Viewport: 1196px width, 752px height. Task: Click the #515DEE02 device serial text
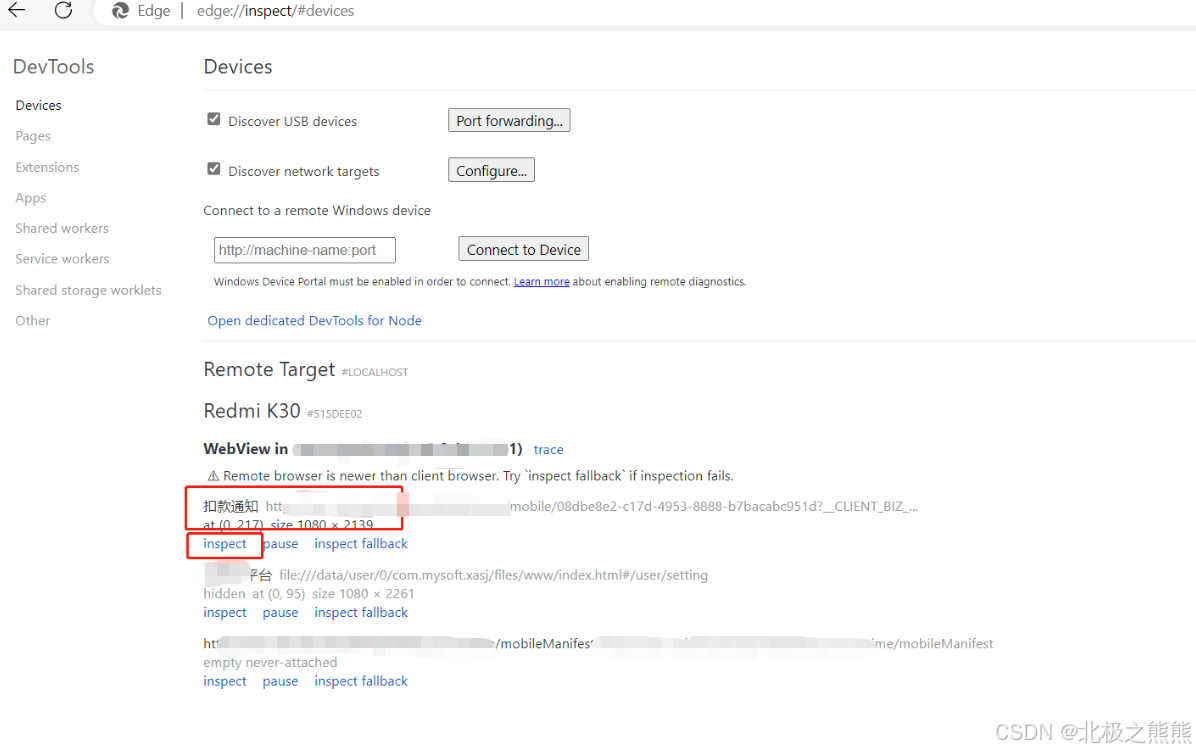click(x=334, y=414)
